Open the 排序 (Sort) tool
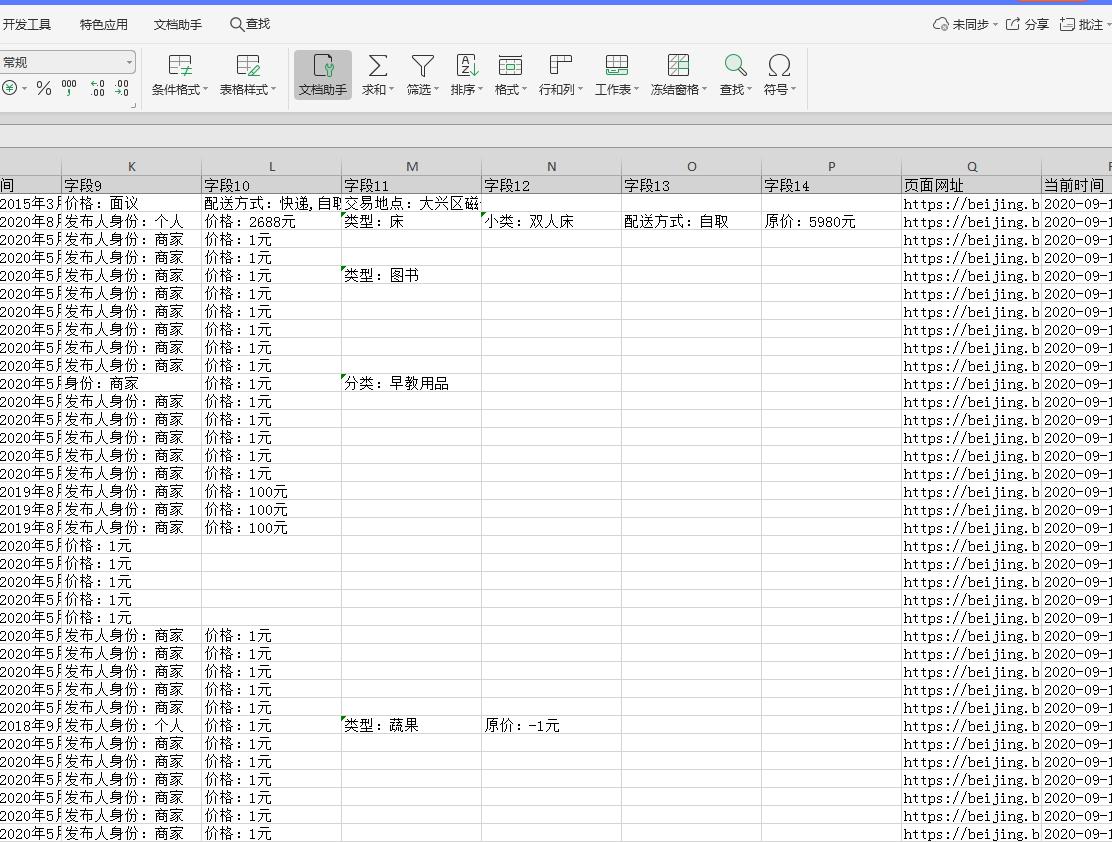This screenshot has height=842, width=1112. (x=465, y=75)
